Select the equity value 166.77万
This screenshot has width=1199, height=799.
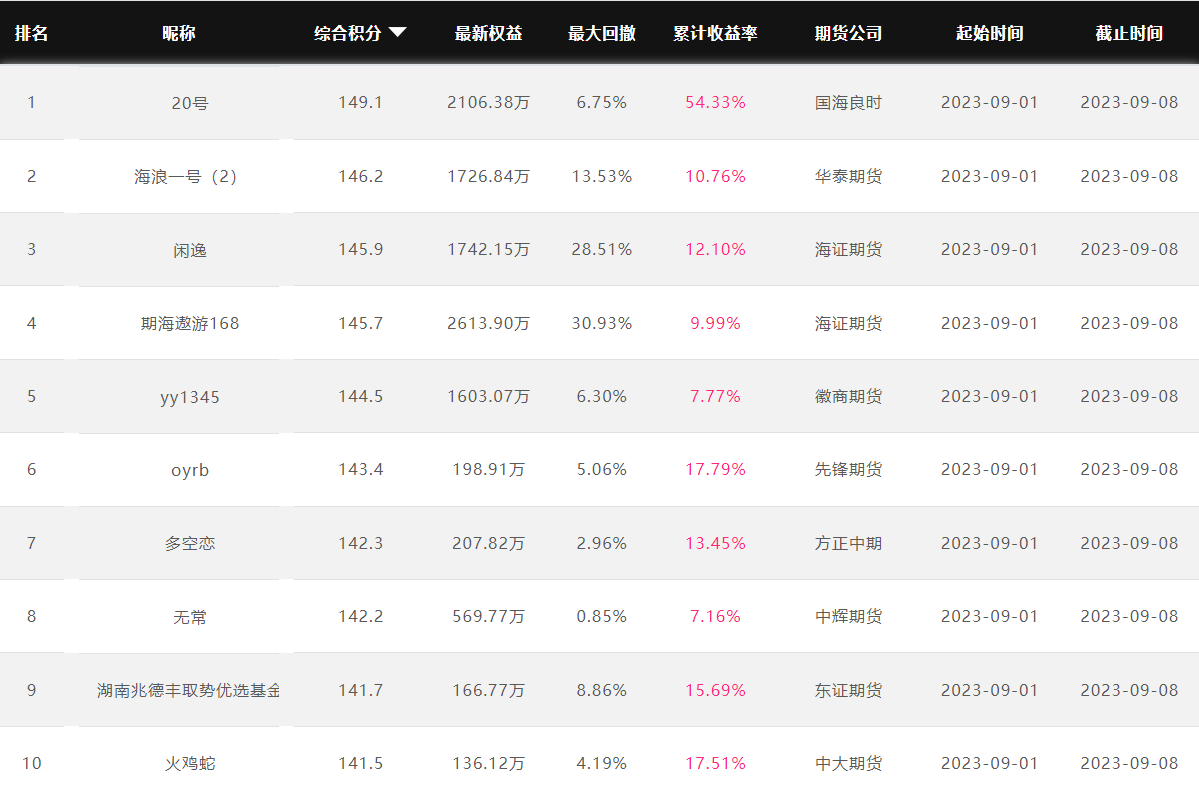(489, 690)
